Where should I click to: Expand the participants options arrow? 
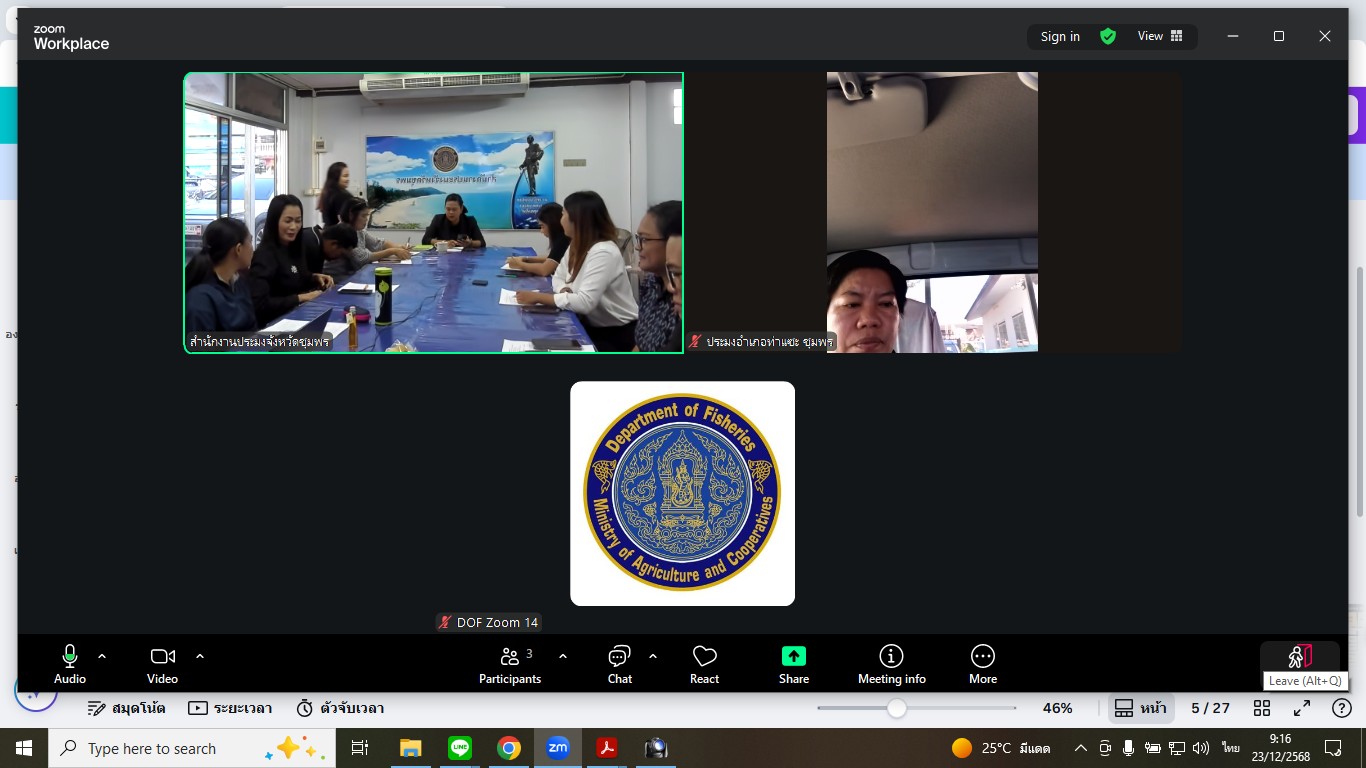click(x=563, y=656)
